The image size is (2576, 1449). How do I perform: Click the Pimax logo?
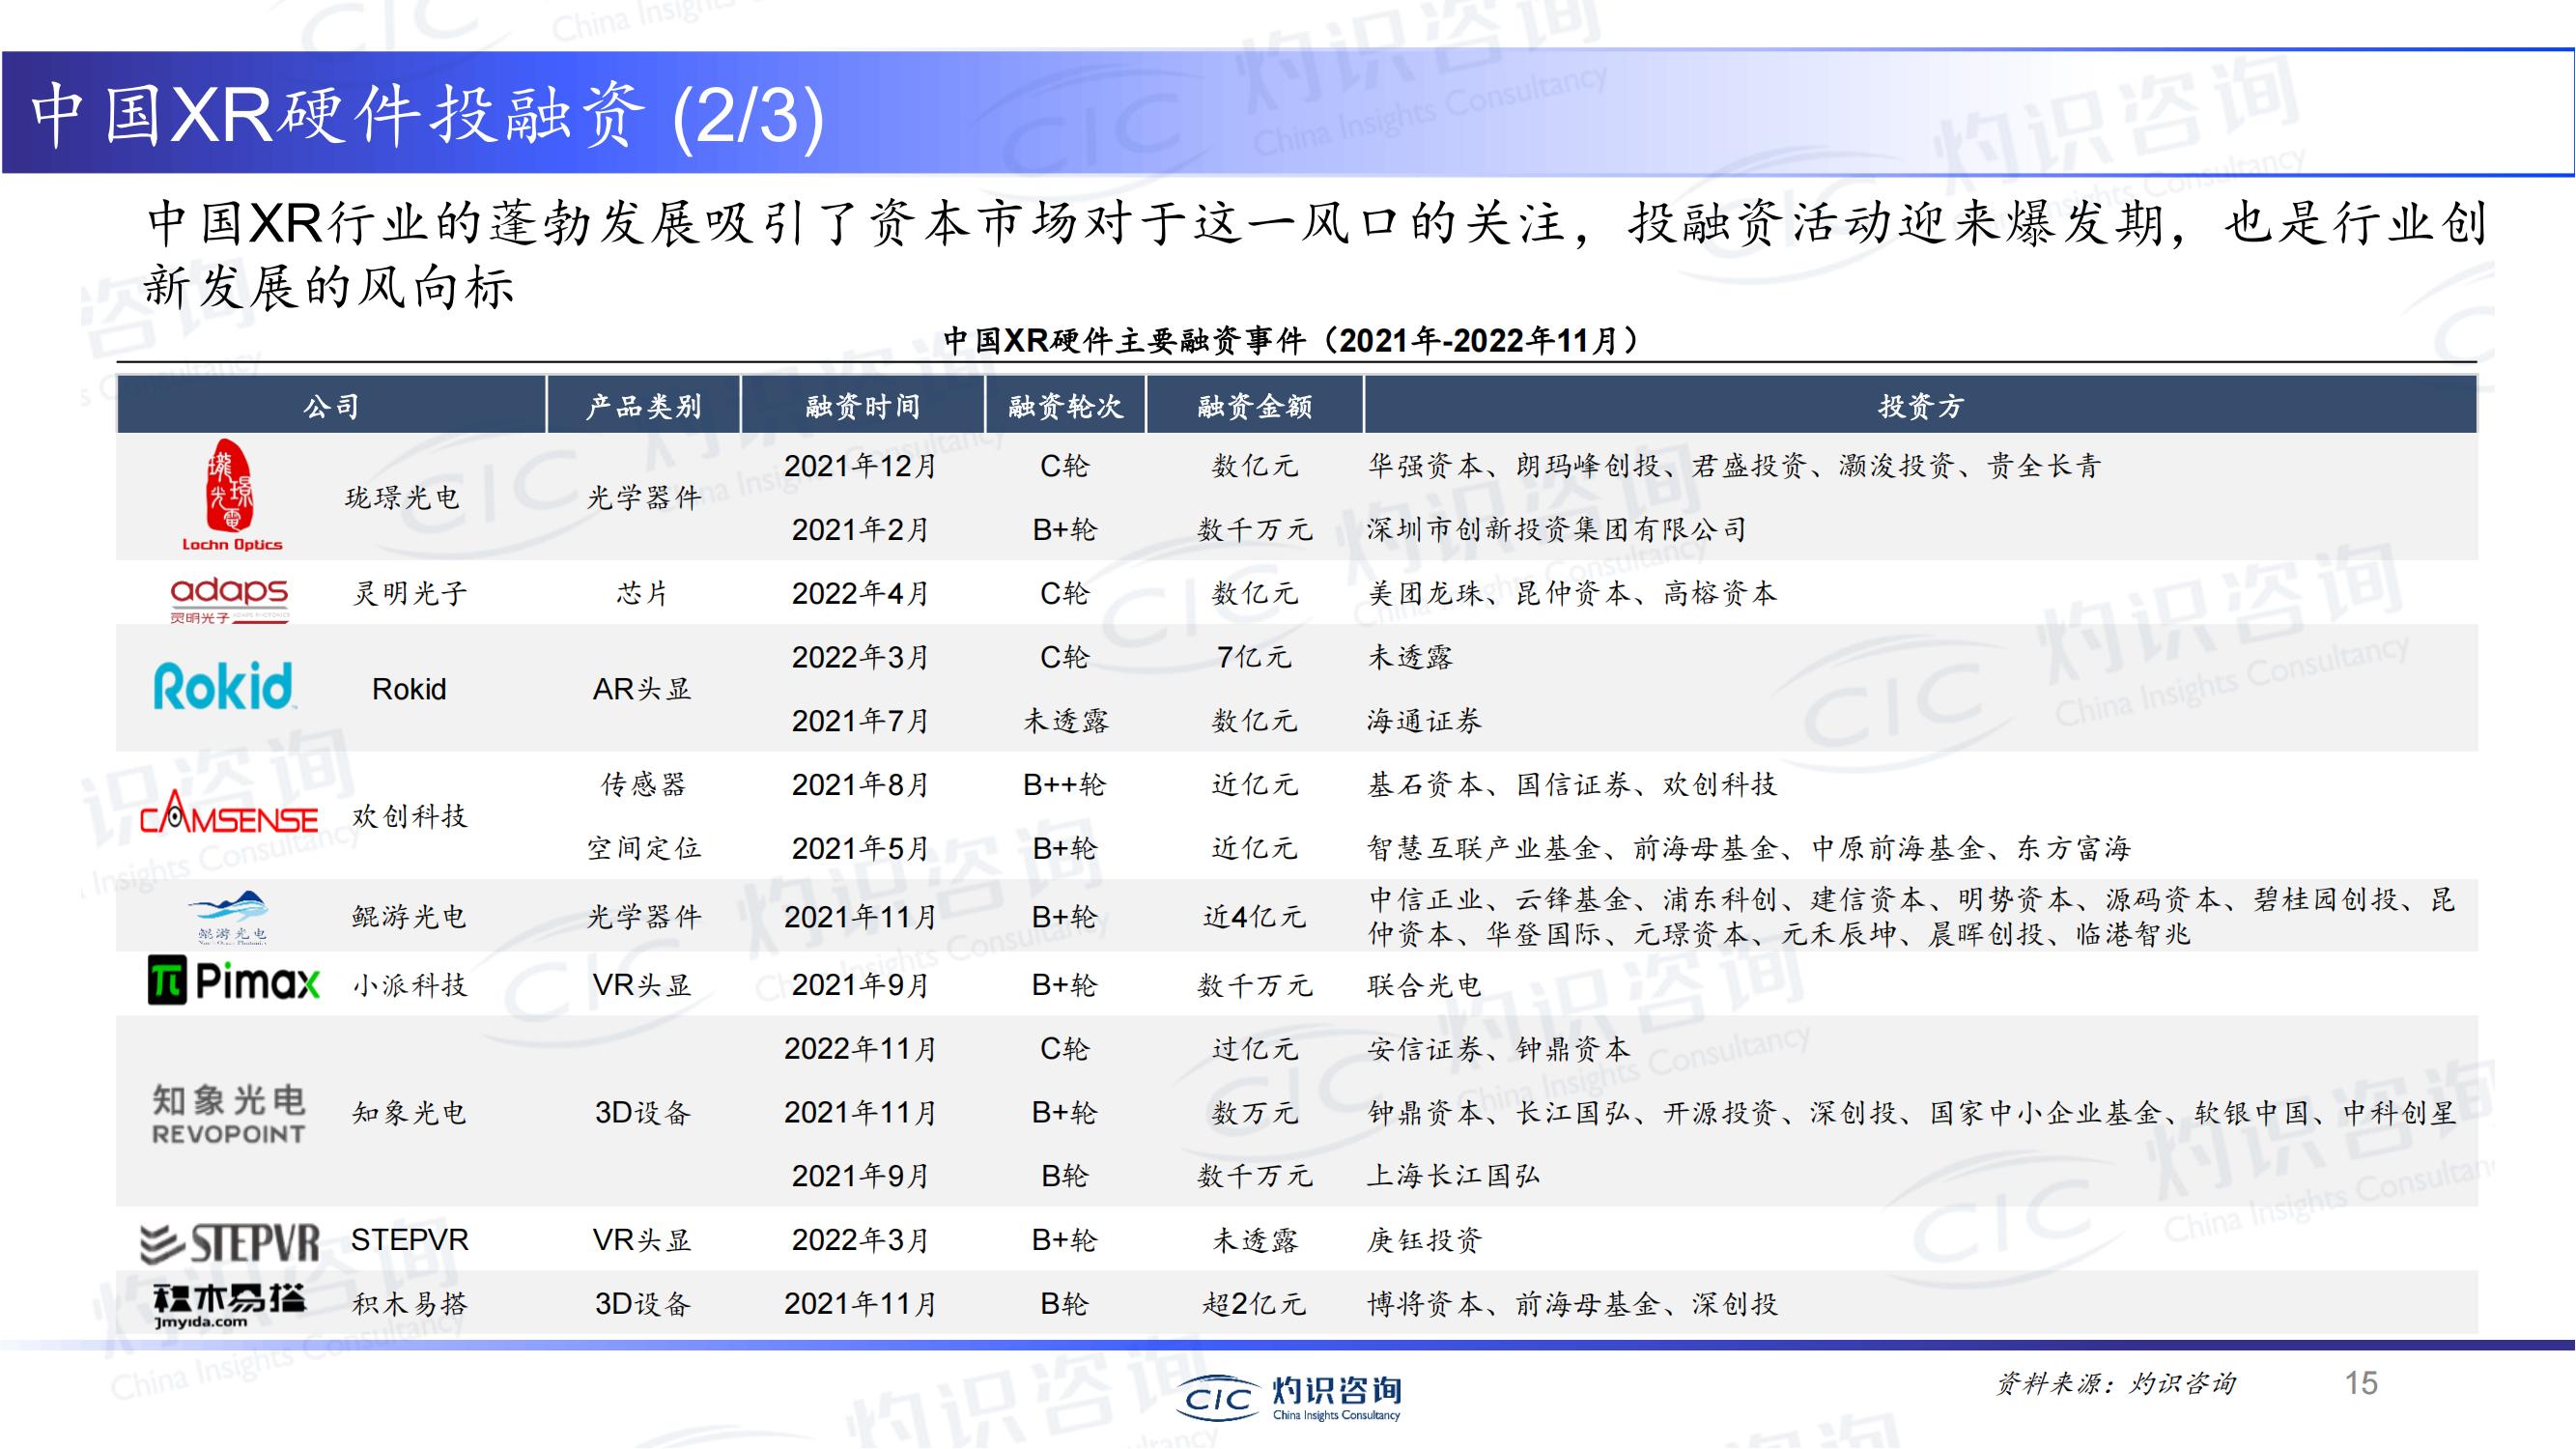click(234, 981)
